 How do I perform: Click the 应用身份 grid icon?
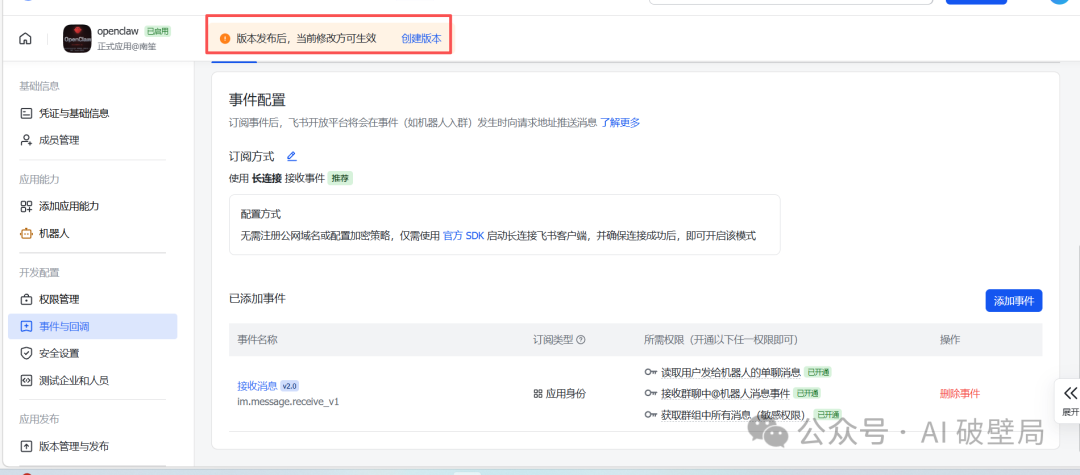click(x=538, y=394)
